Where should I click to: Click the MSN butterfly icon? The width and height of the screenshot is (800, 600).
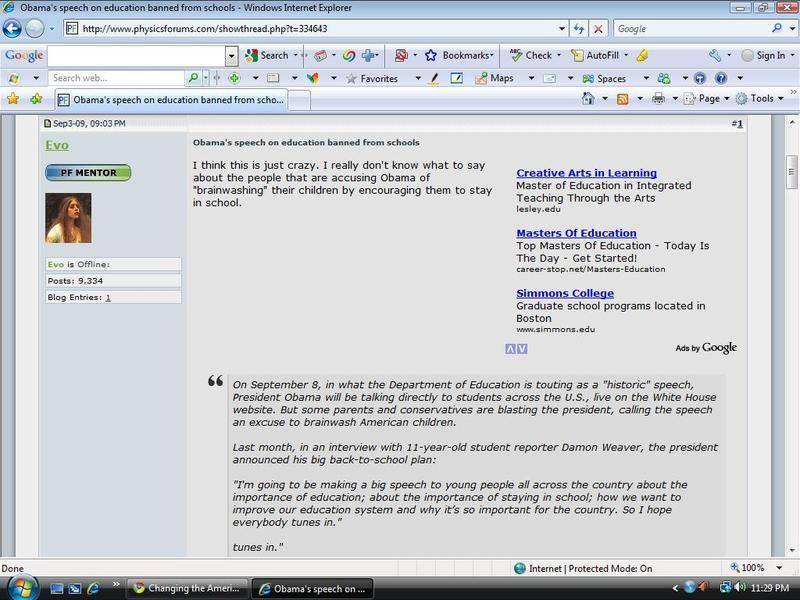click(313, 78)
